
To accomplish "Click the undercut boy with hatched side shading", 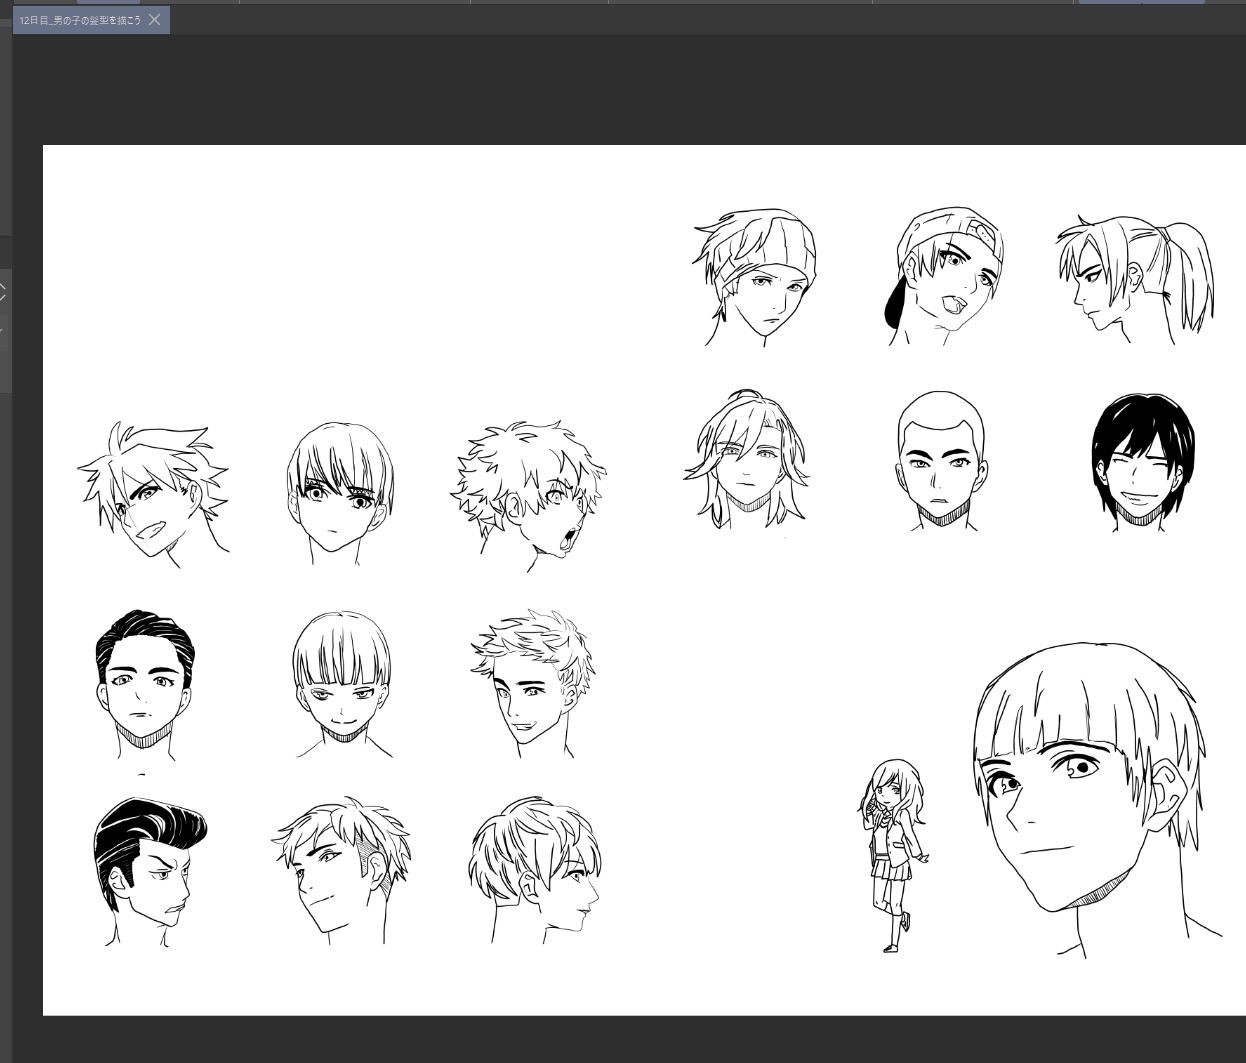I will pyautogui.click(x=341, y=868).
